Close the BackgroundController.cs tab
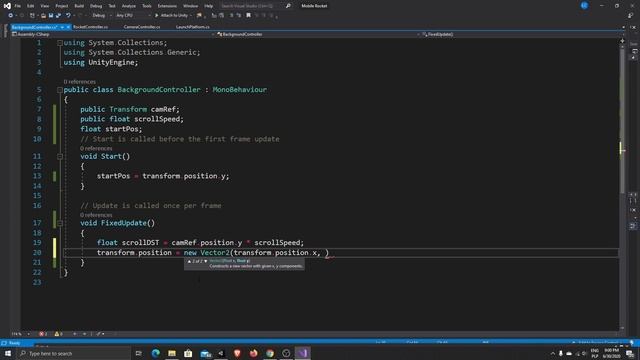The width and height of the screenshot is (640, 360). point(68,27)
